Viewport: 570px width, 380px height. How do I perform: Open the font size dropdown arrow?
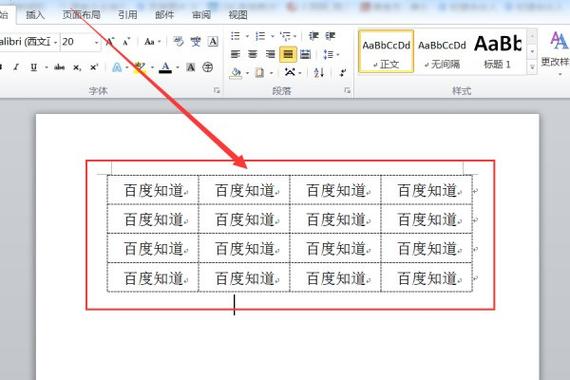pos(96,43)
